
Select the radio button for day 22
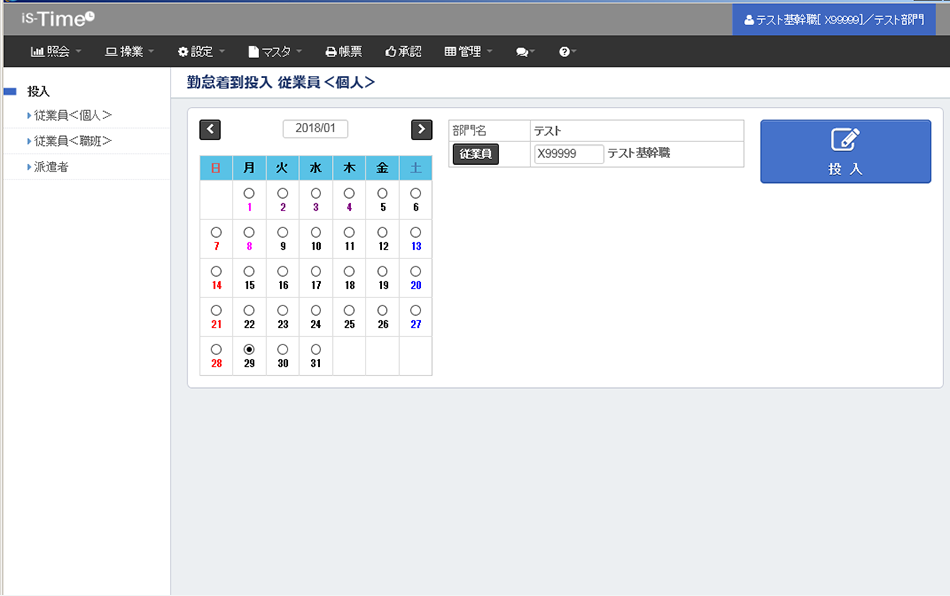pyautogui.click(x=249, y=311)
